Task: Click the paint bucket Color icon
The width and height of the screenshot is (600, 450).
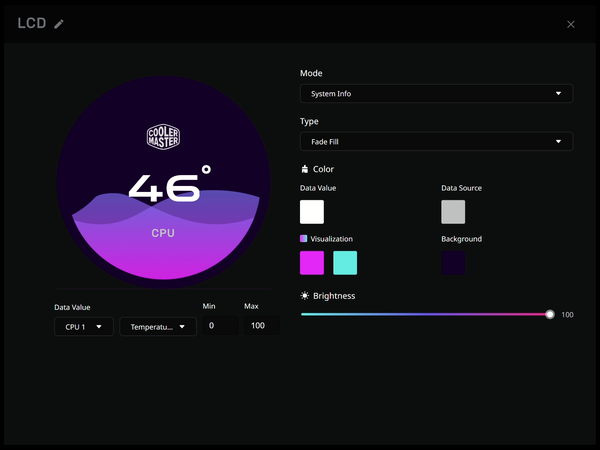Action: coord(305,169)
